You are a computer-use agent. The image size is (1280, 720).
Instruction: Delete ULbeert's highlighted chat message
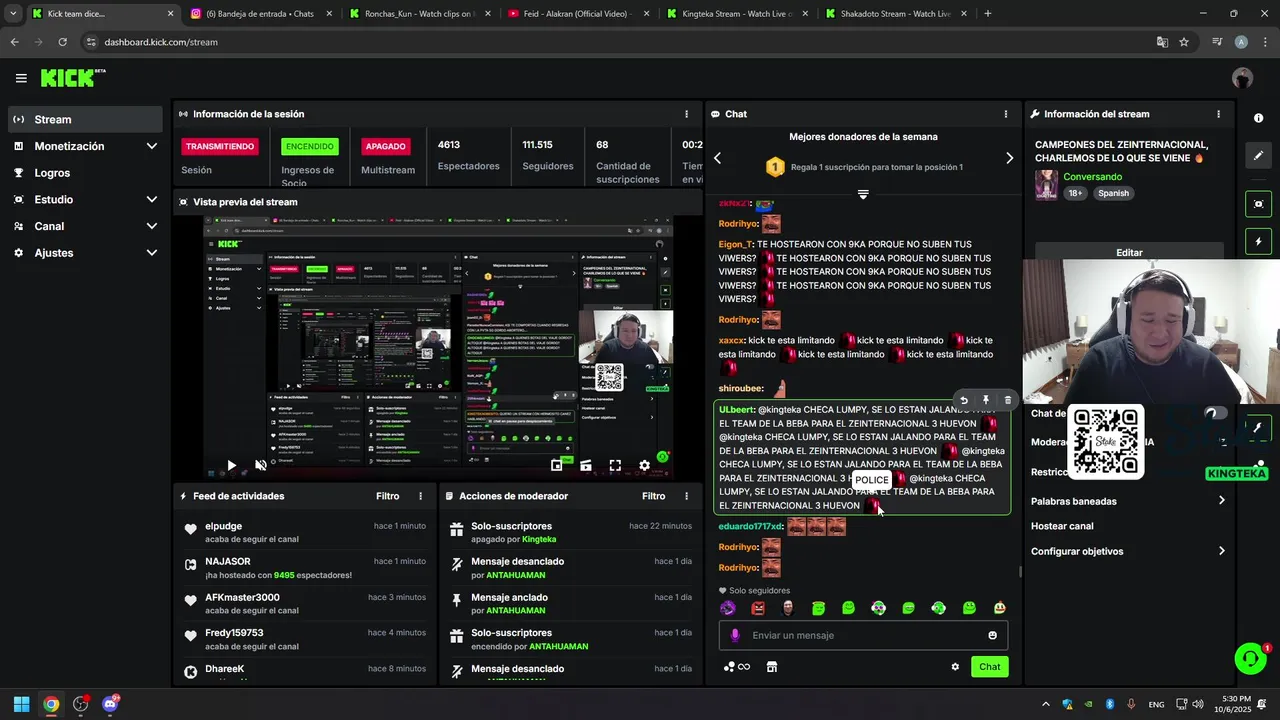pos(1007,400)
